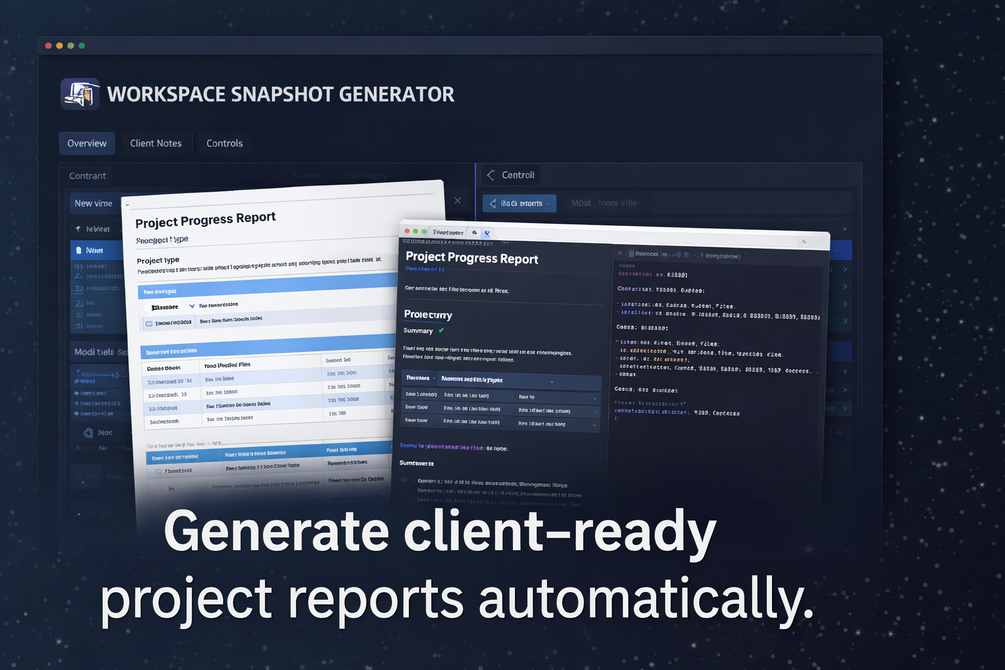1005x670 pixels.
Task: Open first row dropdown in dark report table
Action: tap(595, 398)
